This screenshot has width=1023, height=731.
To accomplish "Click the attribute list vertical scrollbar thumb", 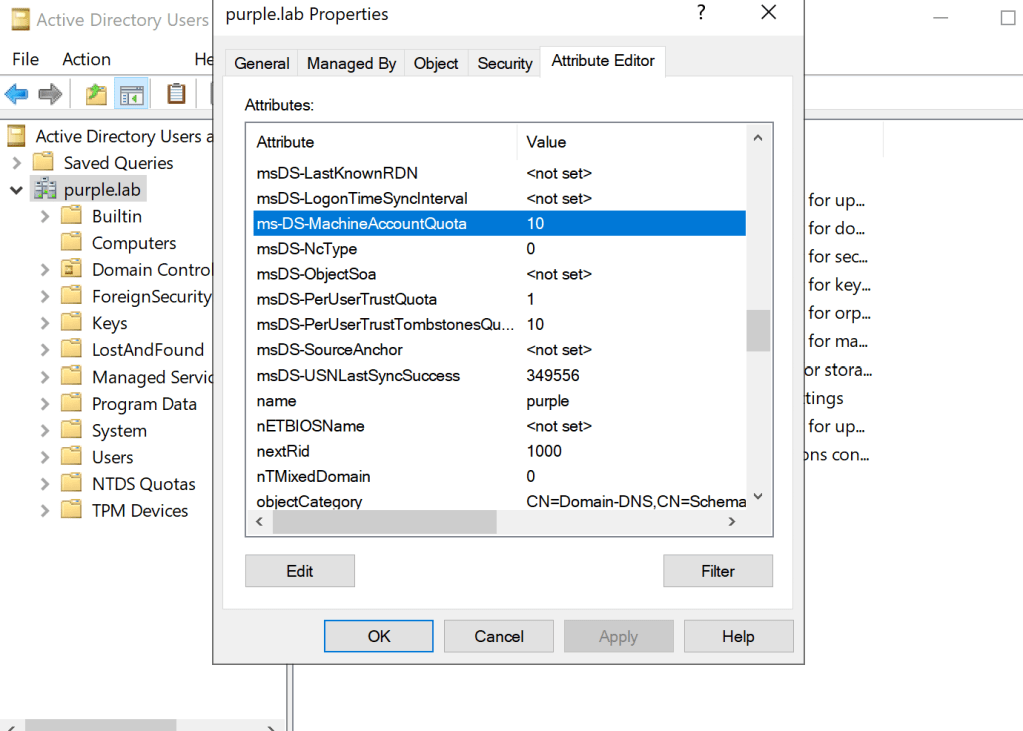I will coord(758,330).
